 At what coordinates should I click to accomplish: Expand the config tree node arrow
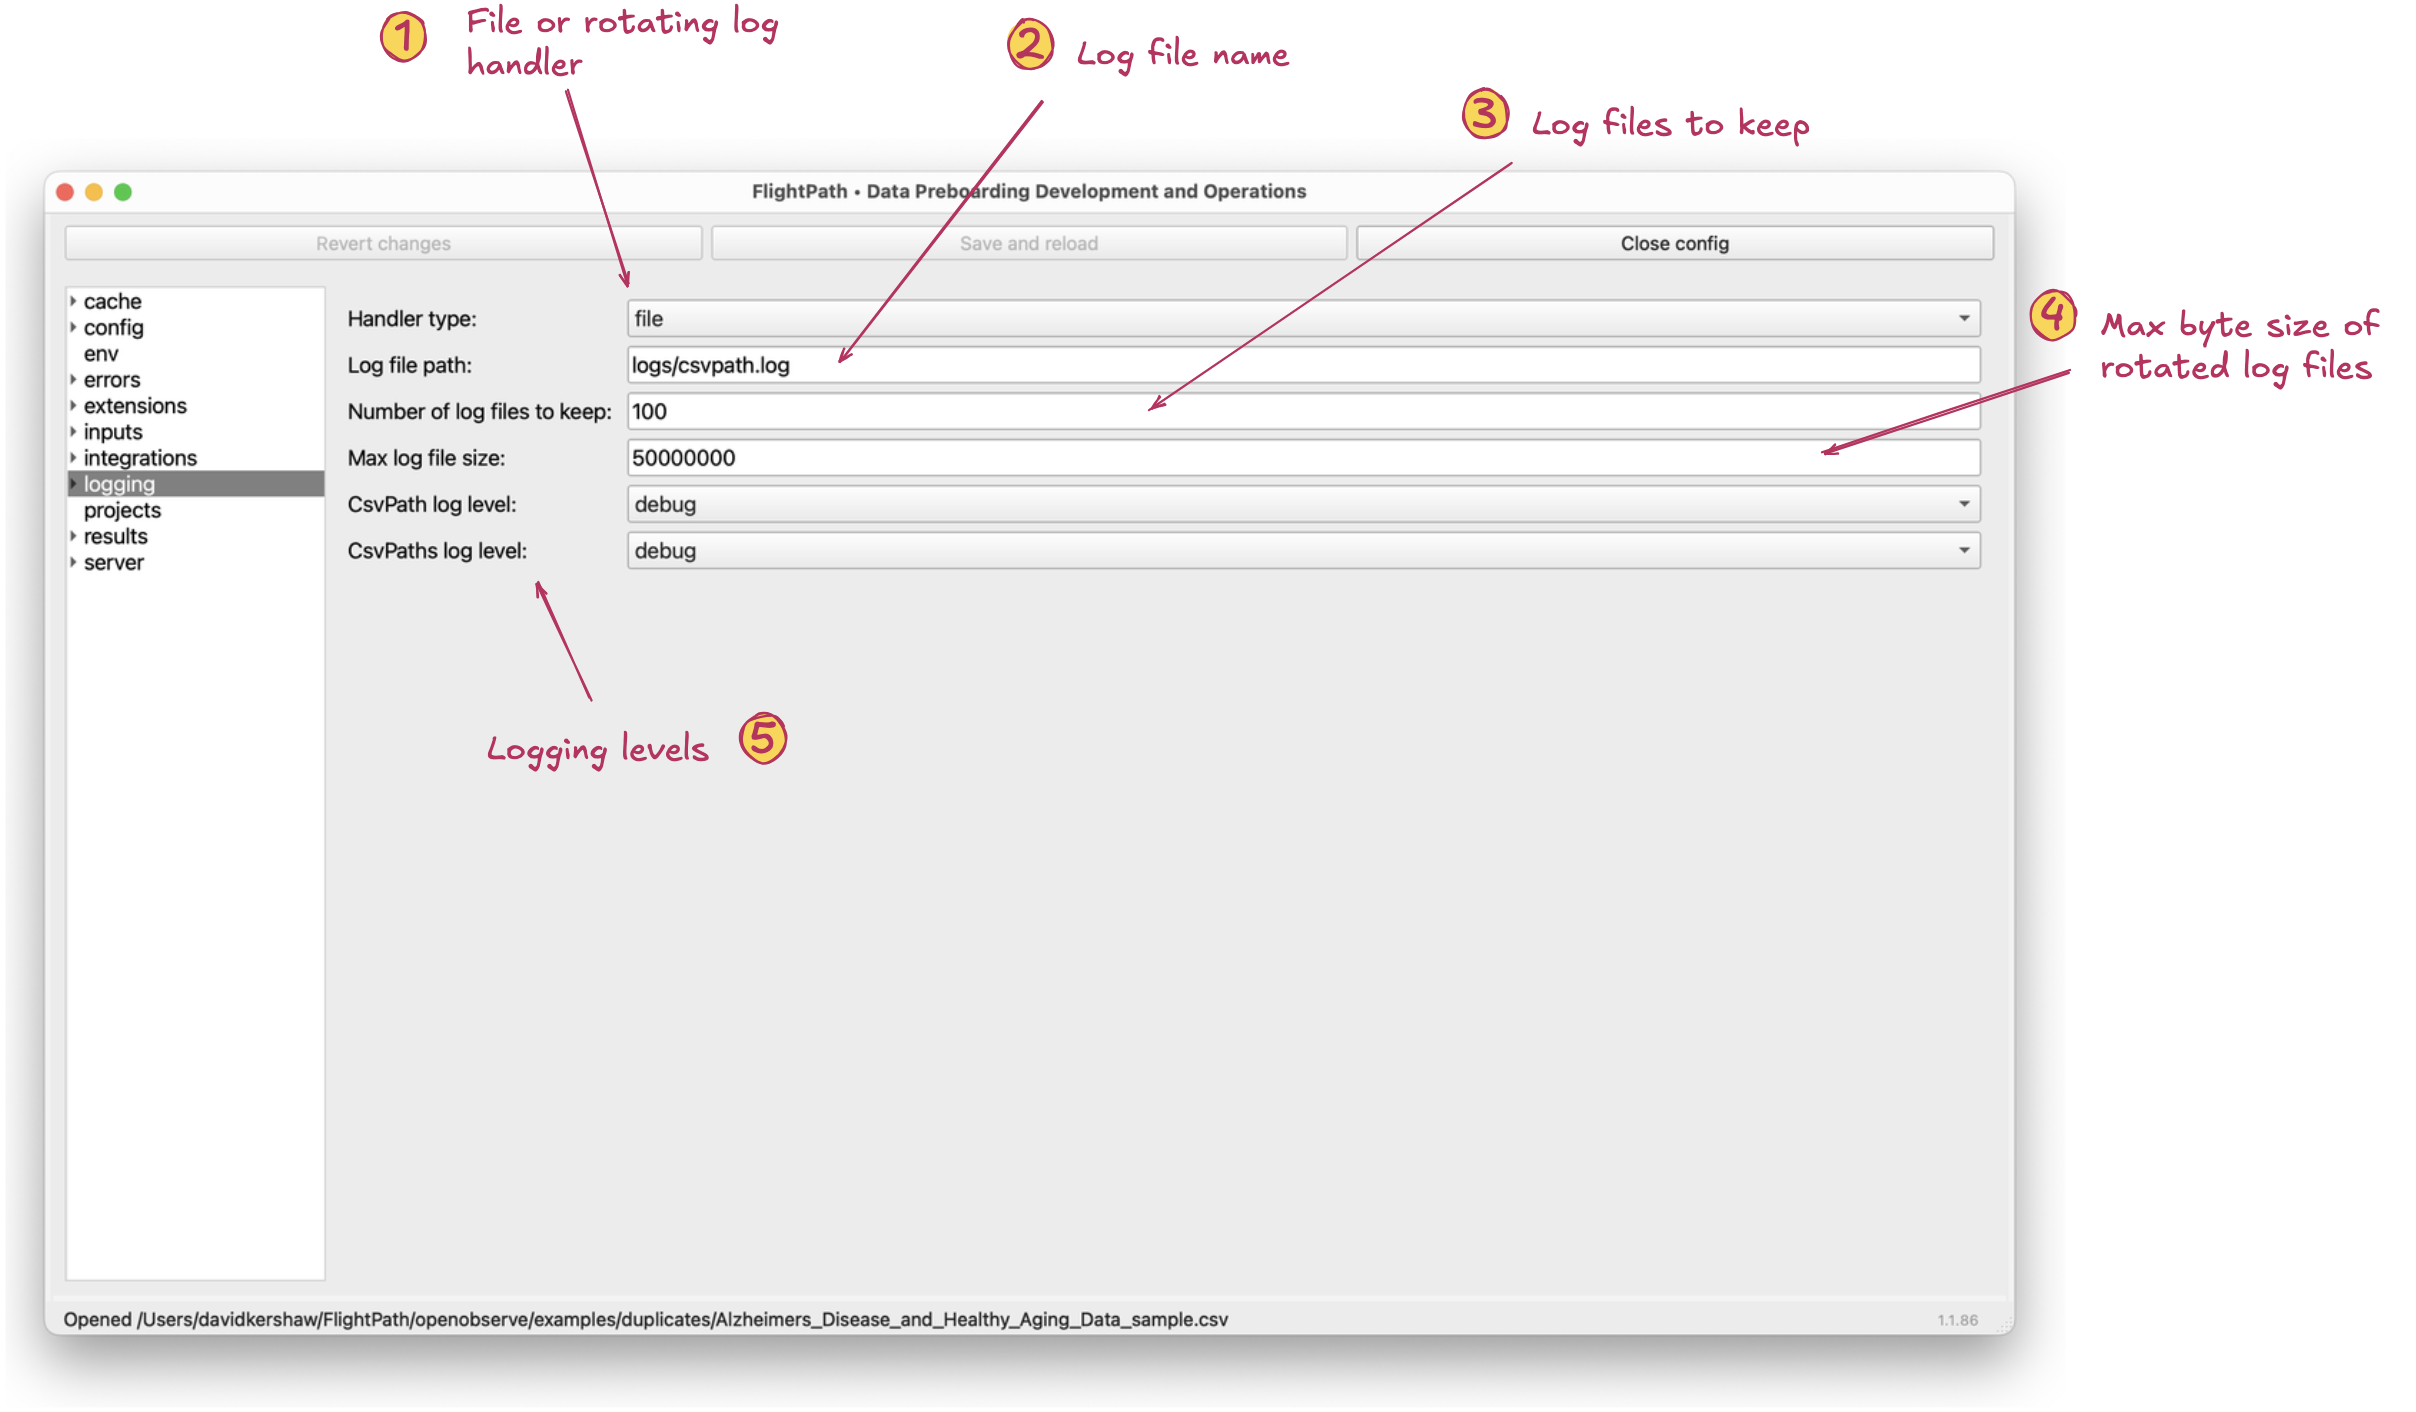pyautogui.click(x=73, y=327)
